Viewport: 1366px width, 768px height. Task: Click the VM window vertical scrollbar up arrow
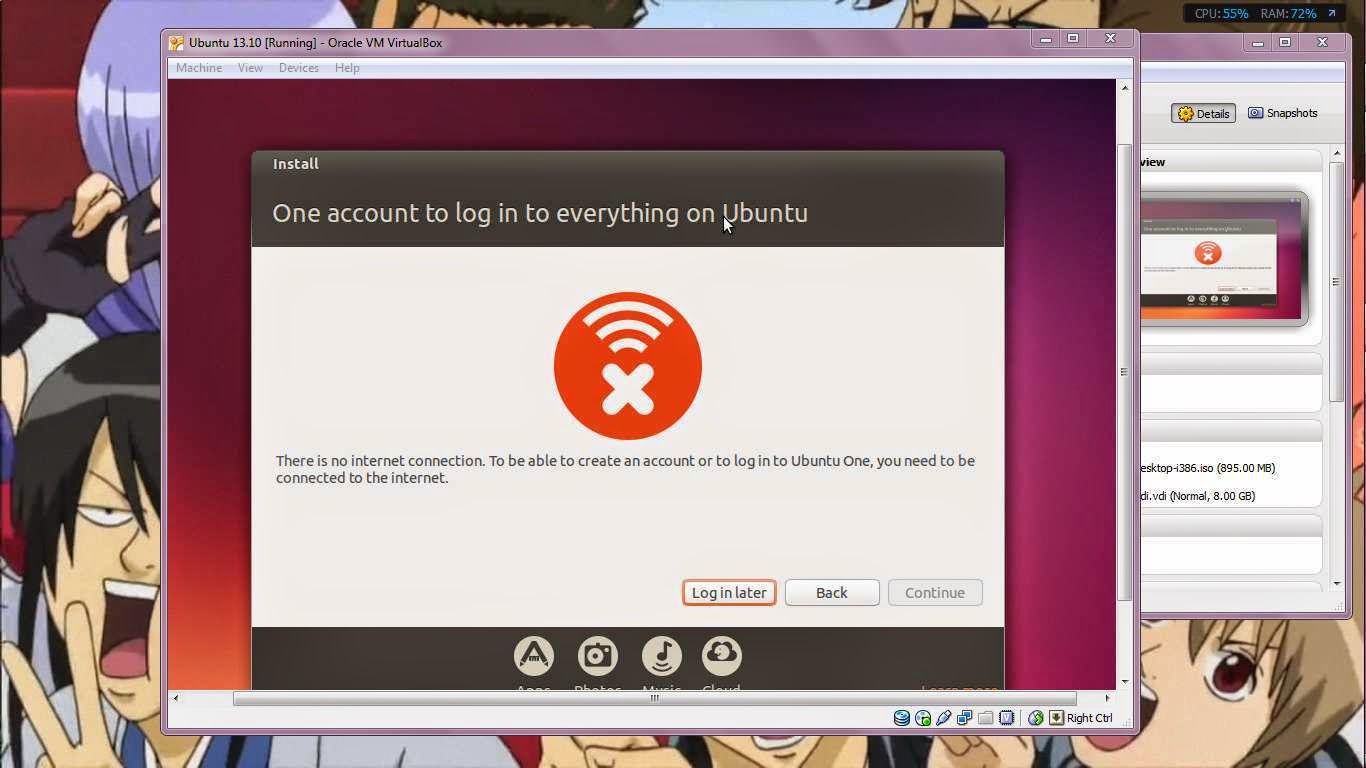(1124, 88)
